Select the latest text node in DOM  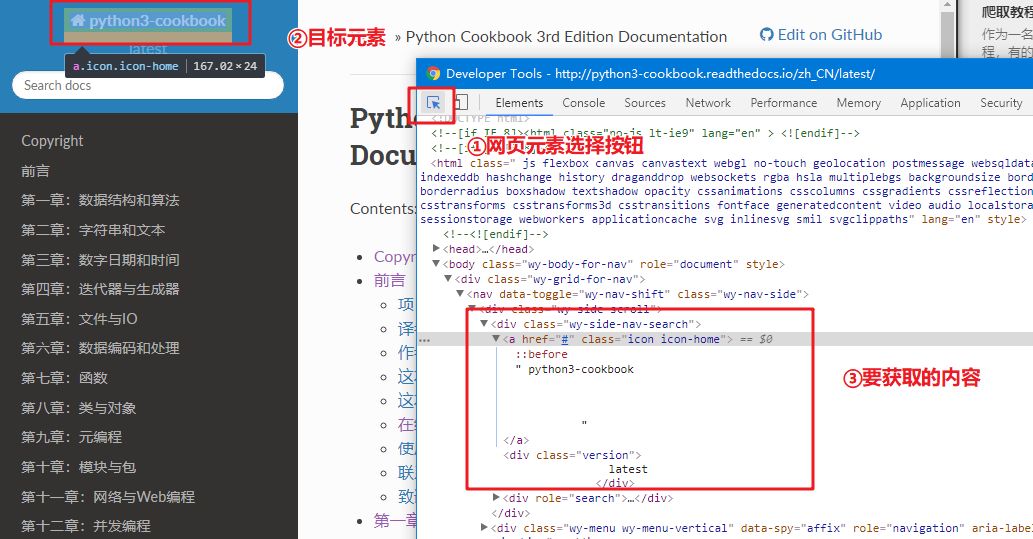tap(628, 469)
